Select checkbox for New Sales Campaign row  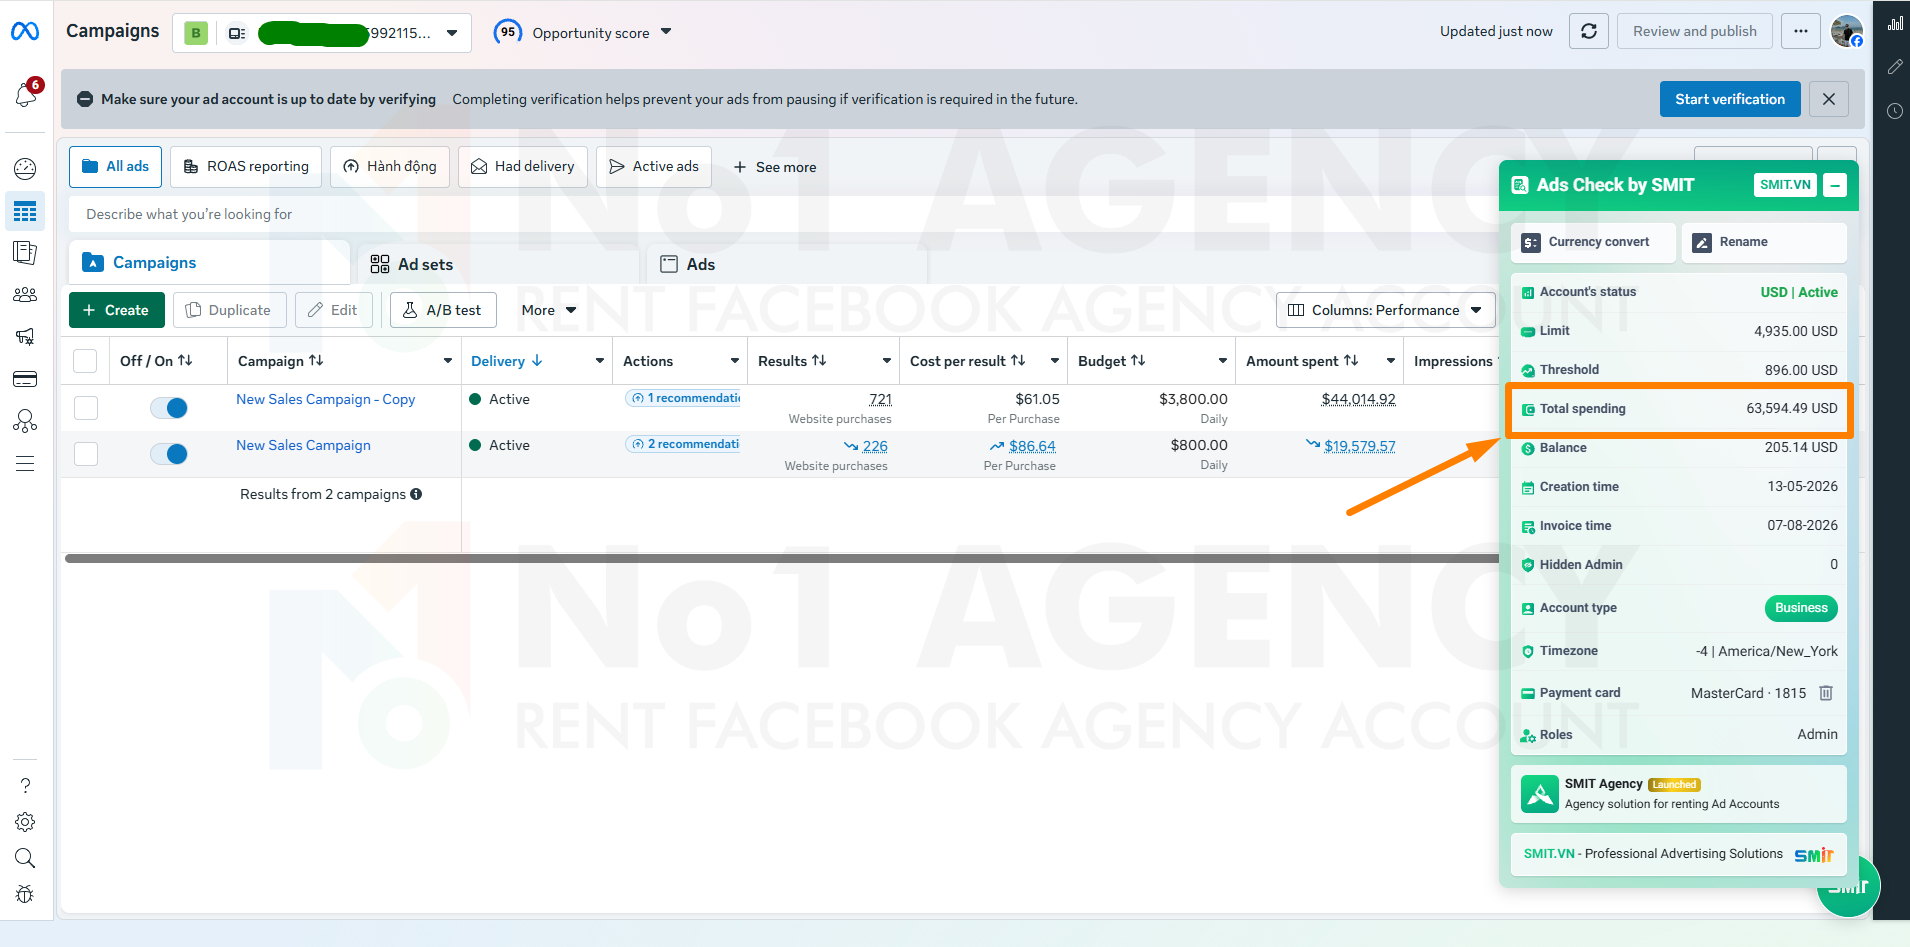(x=86, y=454)
